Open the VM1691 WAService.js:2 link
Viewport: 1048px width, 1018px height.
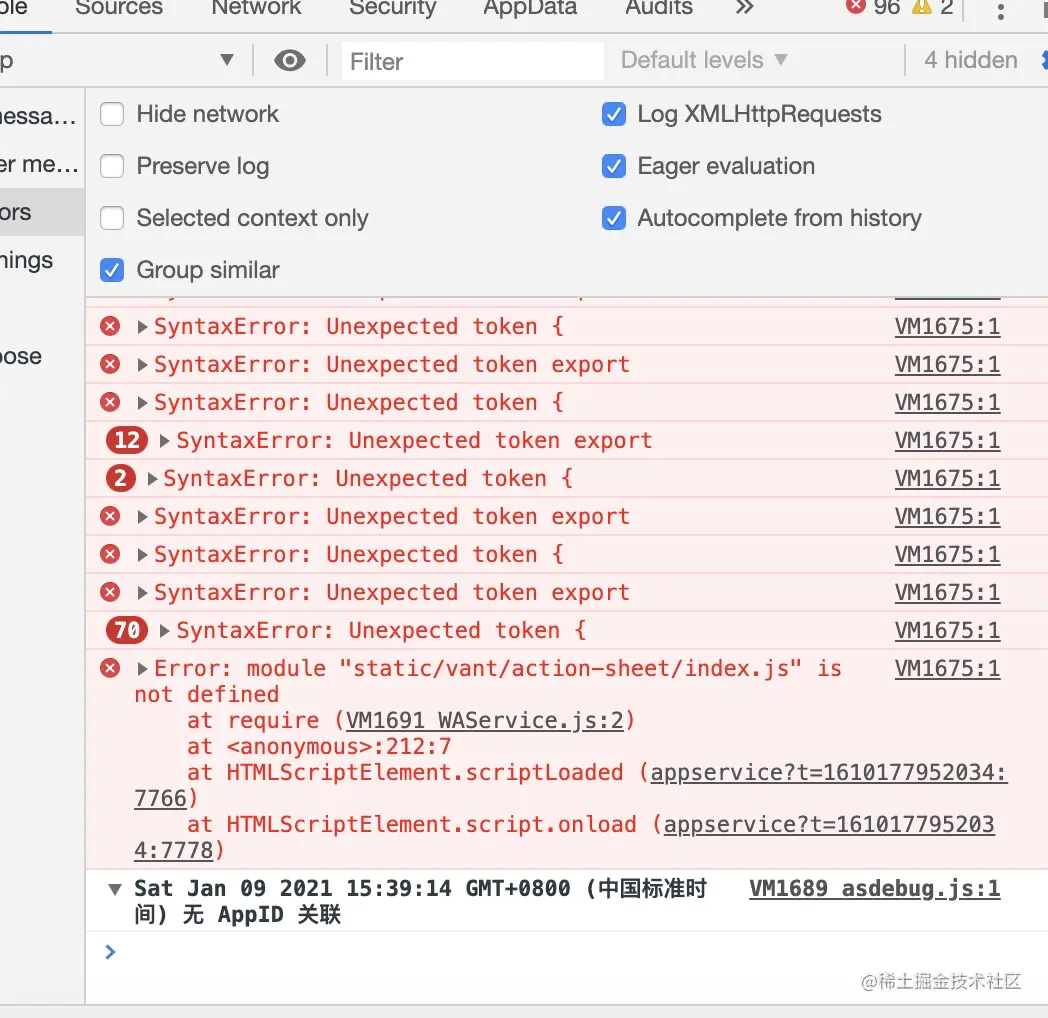click(x=485, y=721)
